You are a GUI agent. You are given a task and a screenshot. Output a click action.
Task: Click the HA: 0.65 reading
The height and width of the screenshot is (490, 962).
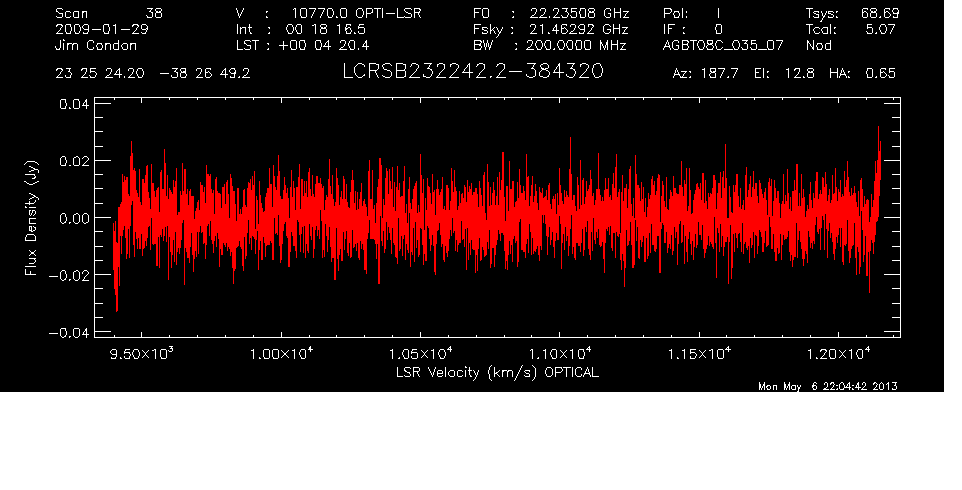(862, 74)
